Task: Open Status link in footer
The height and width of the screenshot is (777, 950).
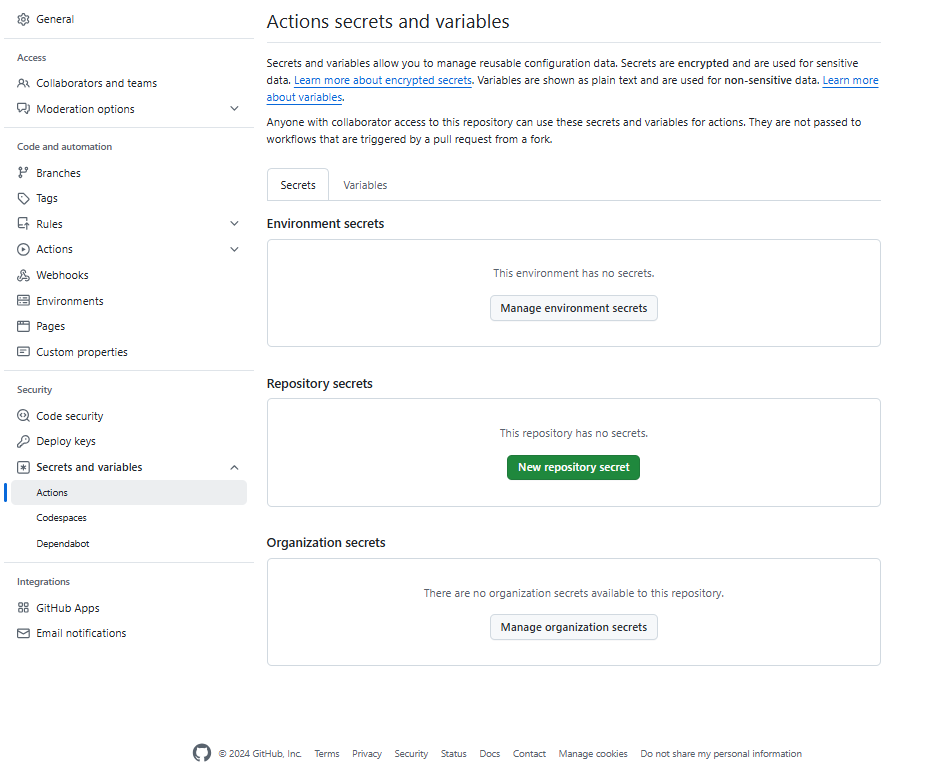Action: (453, 753)
